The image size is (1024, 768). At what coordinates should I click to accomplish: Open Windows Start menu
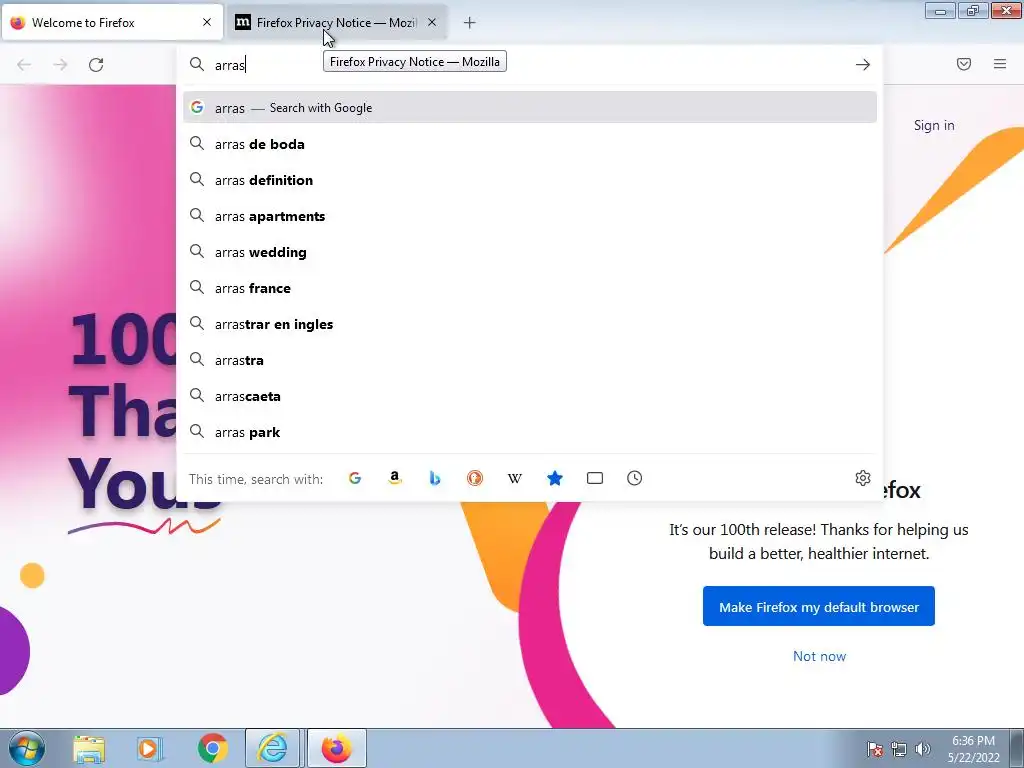[x=27, y=748]
